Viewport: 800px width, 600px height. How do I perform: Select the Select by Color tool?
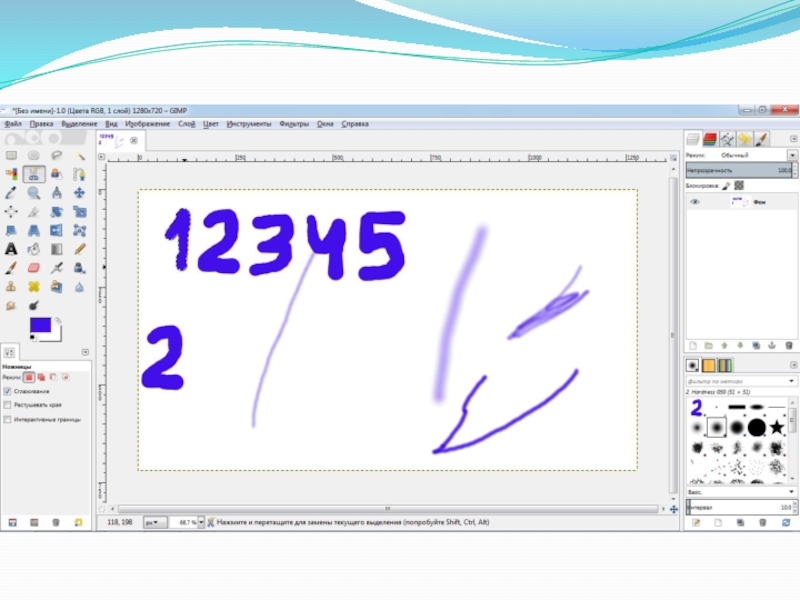(x=11, y=174)
